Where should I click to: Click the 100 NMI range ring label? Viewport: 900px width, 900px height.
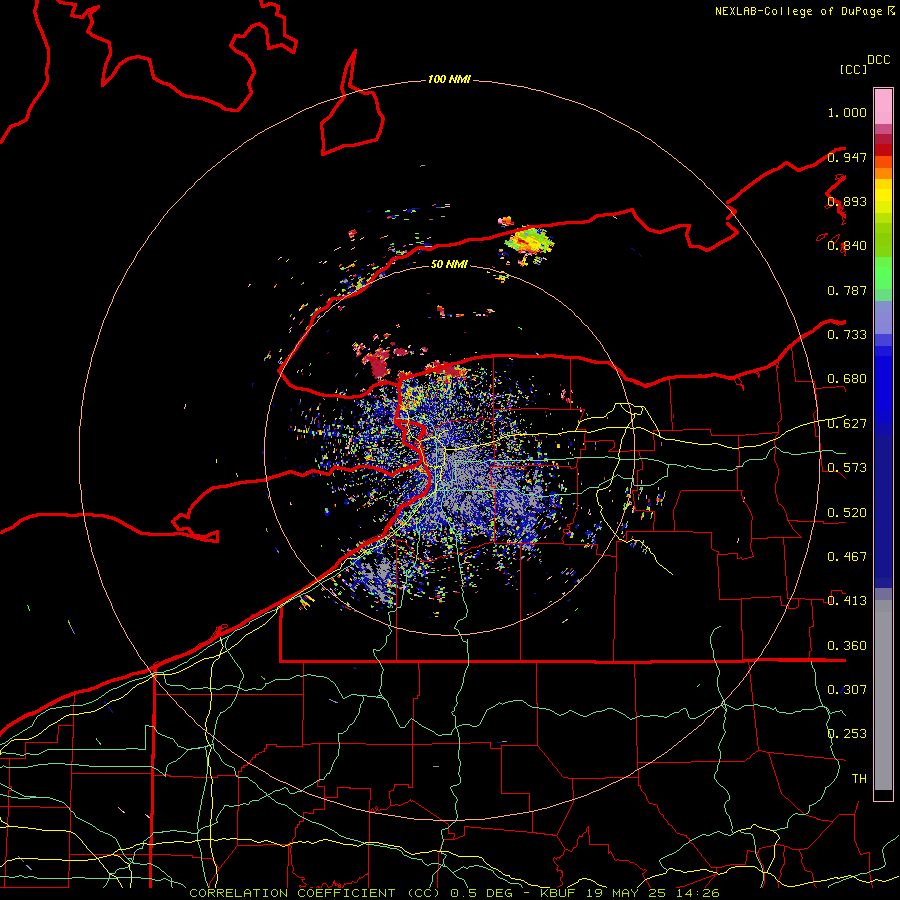tap(449, 79)
